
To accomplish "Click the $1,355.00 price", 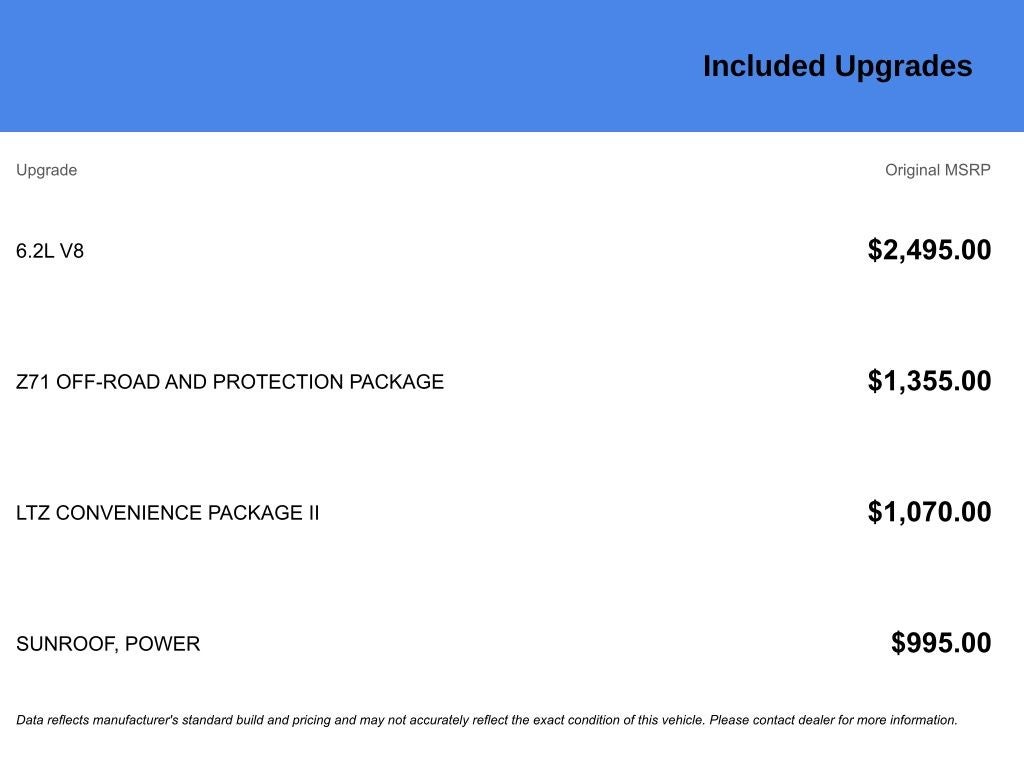I will [929, 381].
